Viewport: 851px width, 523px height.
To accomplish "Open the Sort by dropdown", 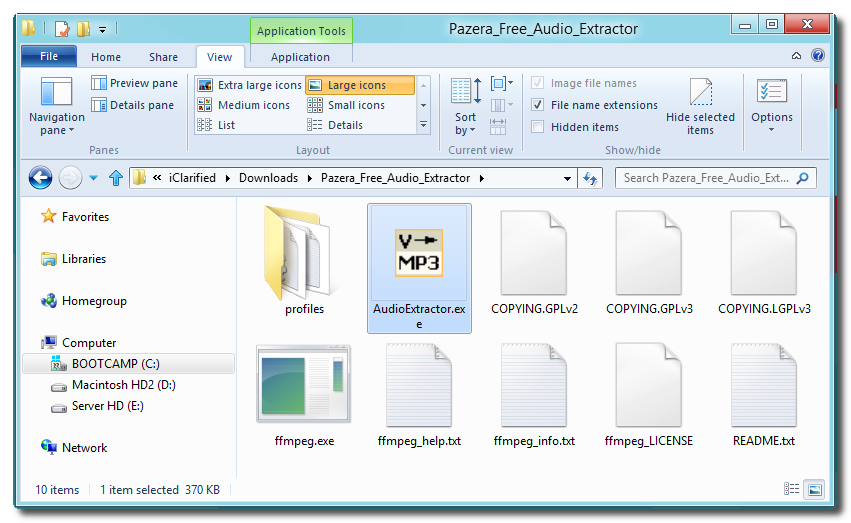I will click(x=465, y=106).
